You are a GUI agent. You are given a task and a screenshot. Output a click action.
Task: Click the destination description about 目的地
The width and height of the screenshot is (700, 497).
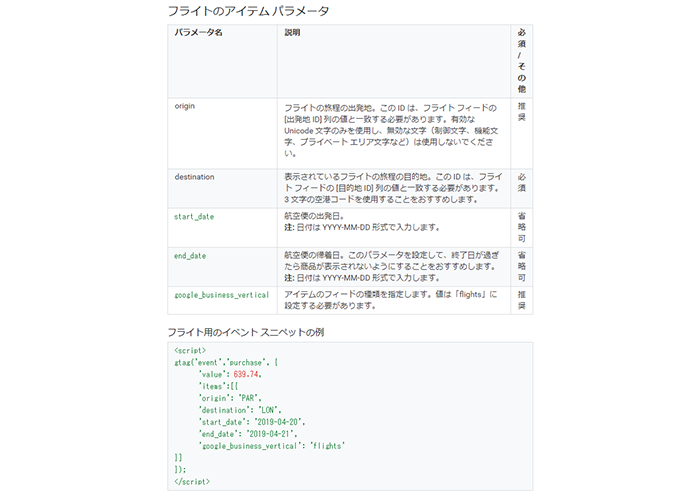(393, 188)
